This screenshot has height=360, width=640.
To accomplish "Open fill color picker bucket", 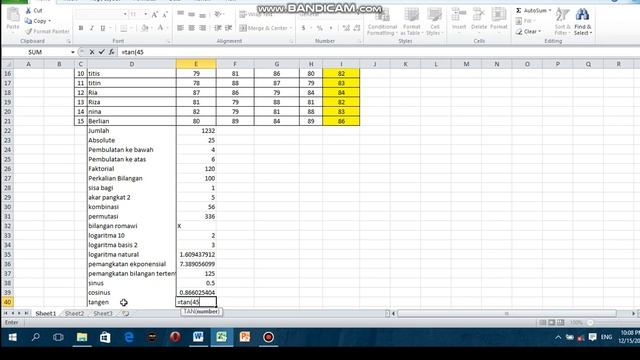I will coord(144,28).
